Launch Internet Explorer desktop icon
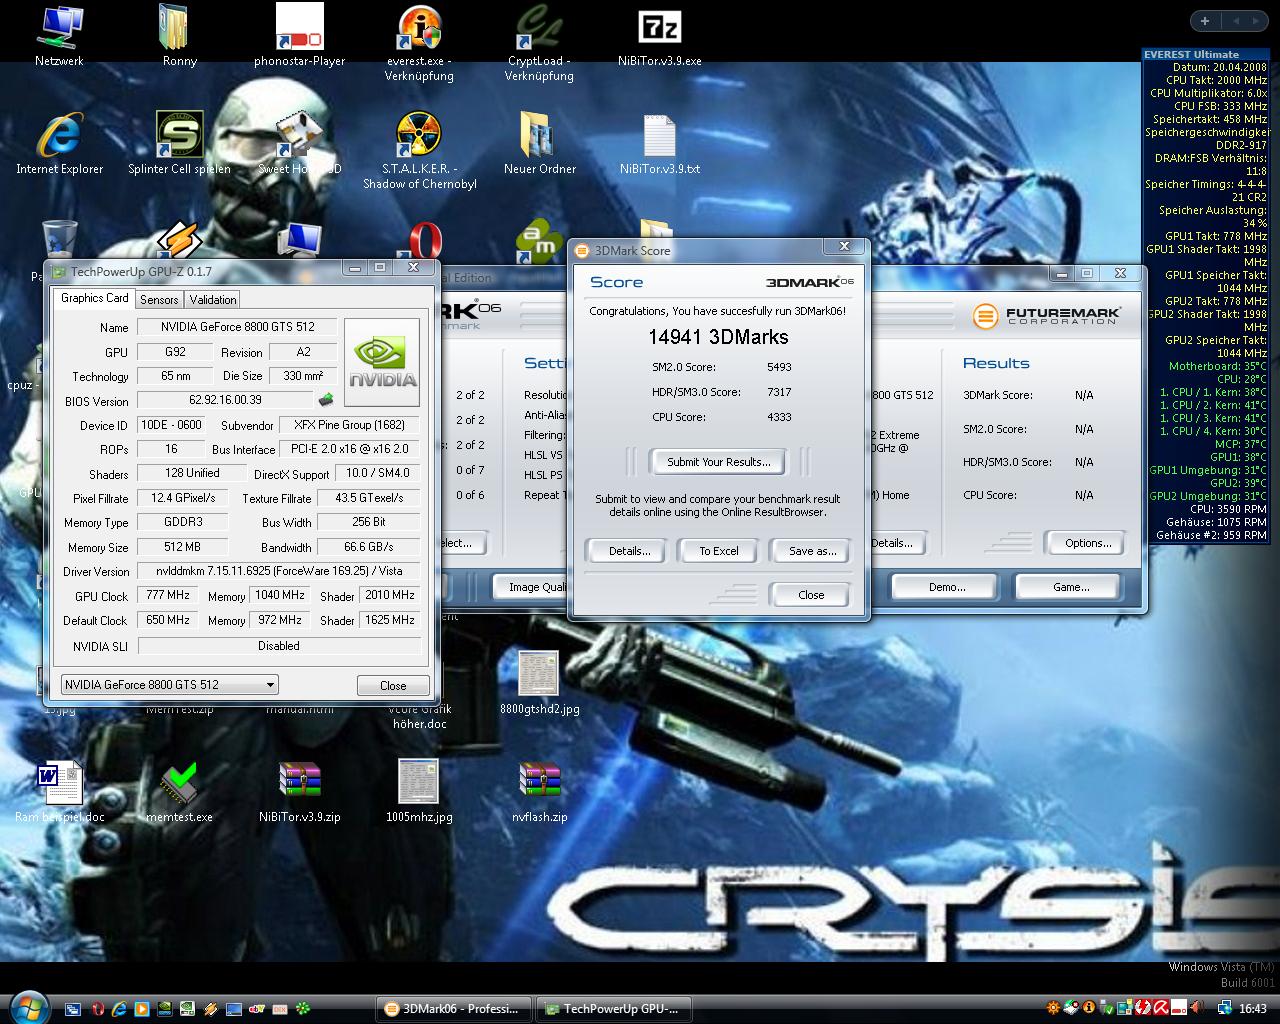The width and height of the screenshot is (1280, 1024). click(x=59, y=143)
